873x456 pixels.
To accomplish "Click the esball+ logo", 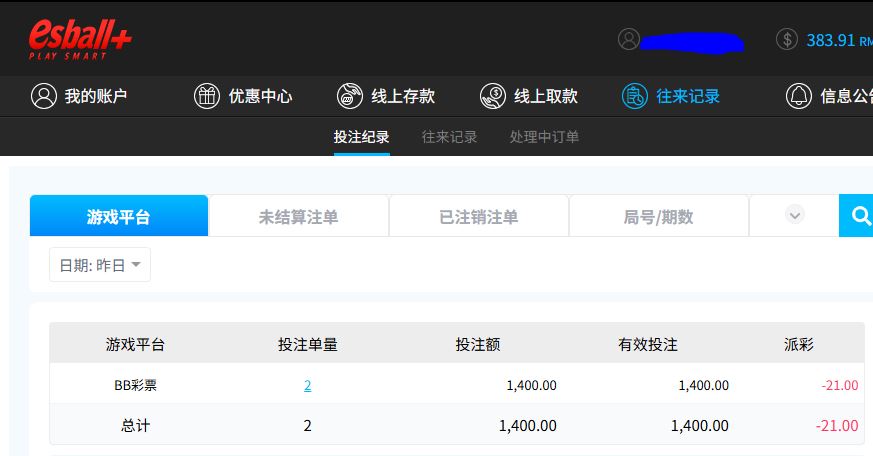I will click(x=80, y=40).
